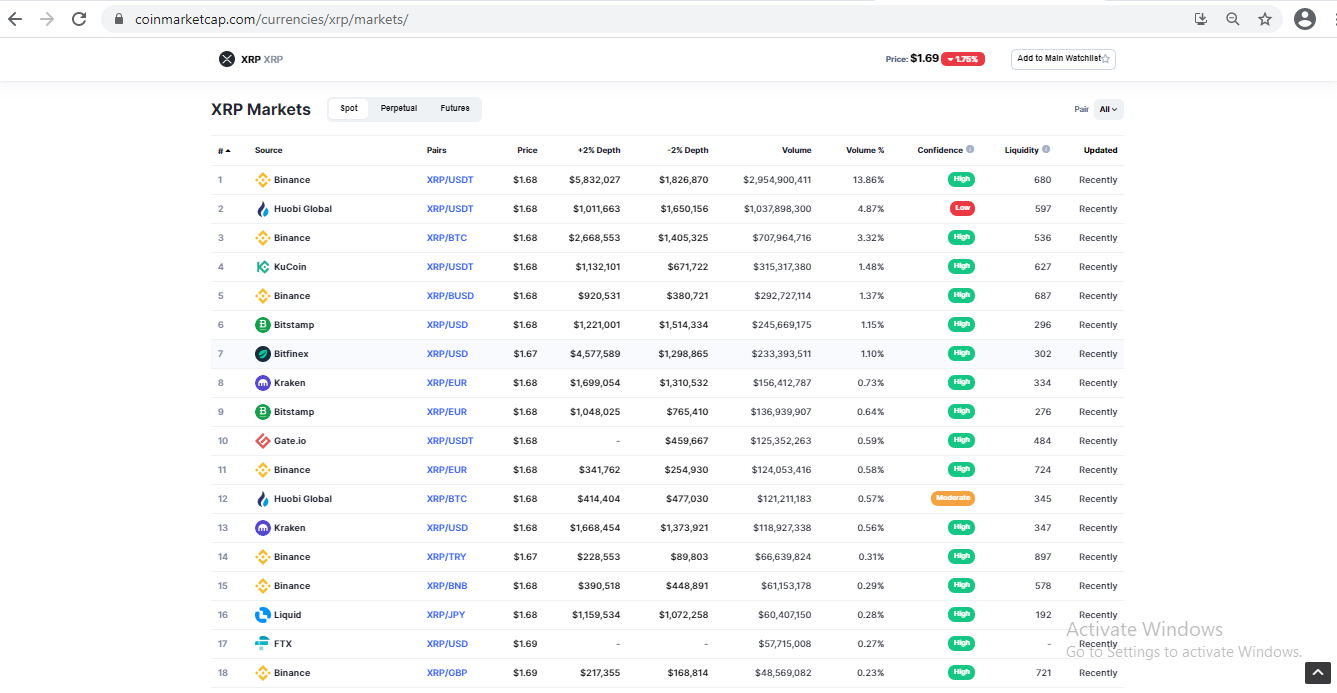This screenshot has height=693, width=1337.
Task: Click Kraken logo in row 13
Action: pyautogui.click(x=263, y=528)
